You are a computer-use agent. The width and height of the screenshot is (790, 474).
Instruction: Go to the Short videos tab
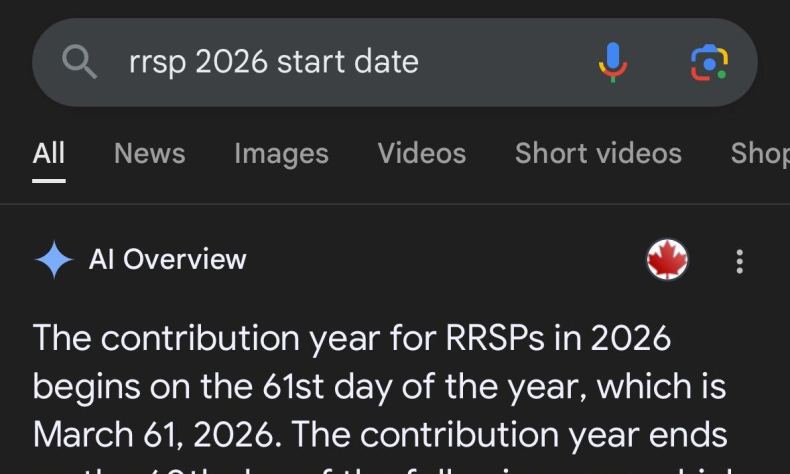click(598, 153)
